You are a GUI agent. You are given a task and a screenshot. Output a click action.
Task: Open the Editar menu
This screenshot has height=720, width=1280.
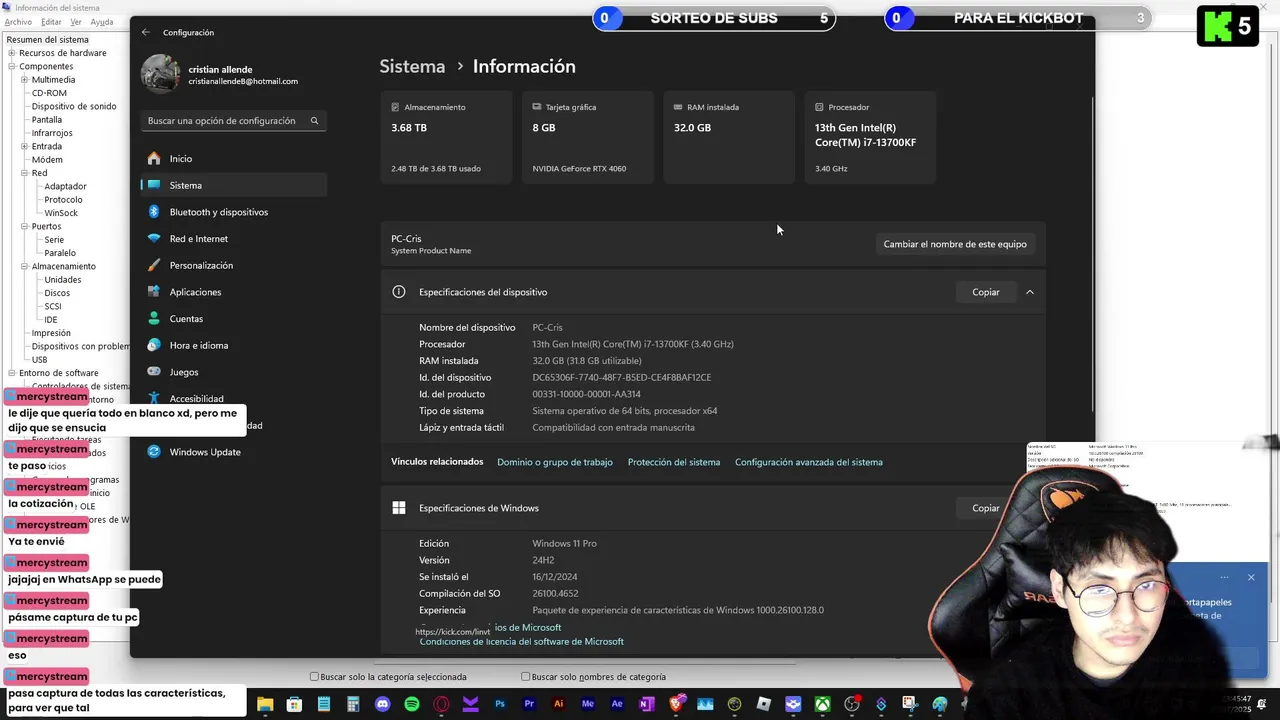point(51,22)
